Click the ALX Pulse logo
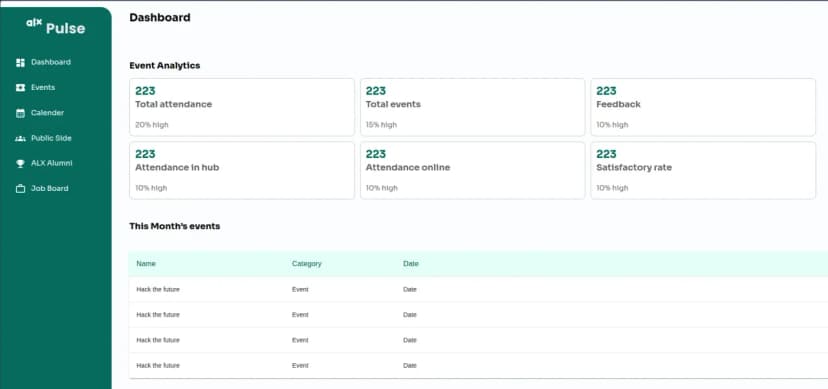This screenshot has width=828, height=389. pyautogui.click(x=55, y=27)
